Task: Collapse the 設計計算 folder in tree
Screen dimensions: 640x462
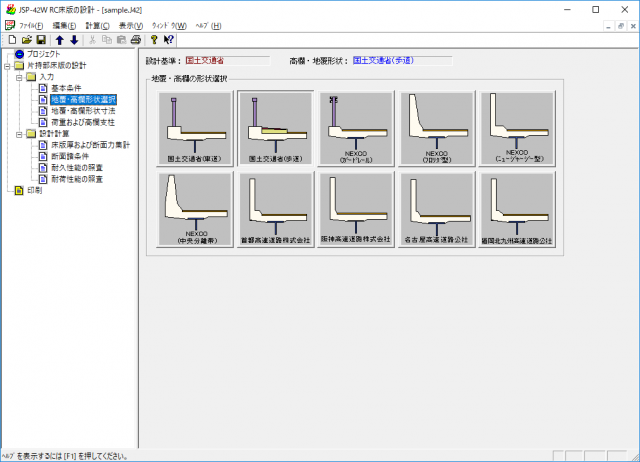Action: pyautogui.click(x=18, y=133)
